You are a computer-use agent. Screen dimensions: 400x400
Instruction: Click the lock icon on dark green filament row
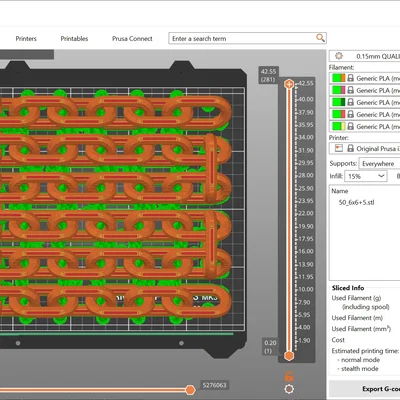click(350, 102)
